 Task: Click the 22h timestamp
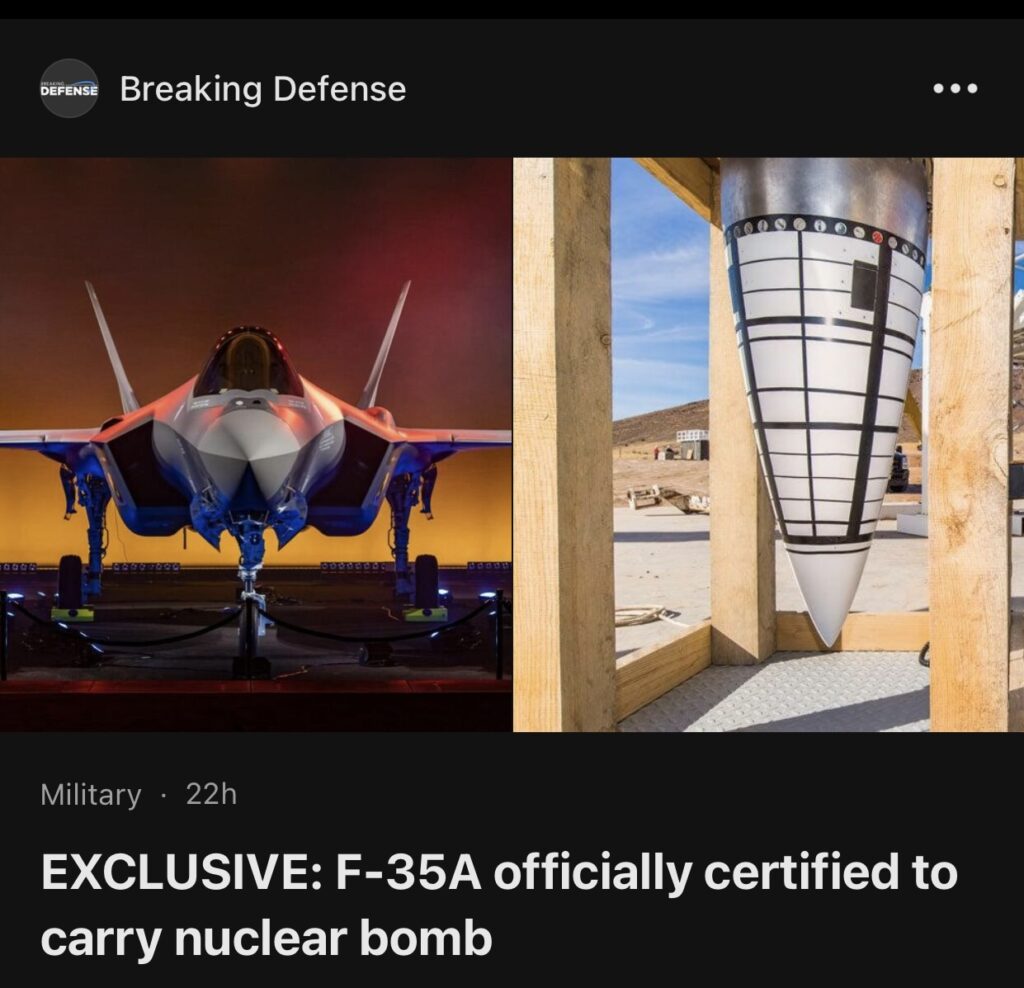(211, 795)
